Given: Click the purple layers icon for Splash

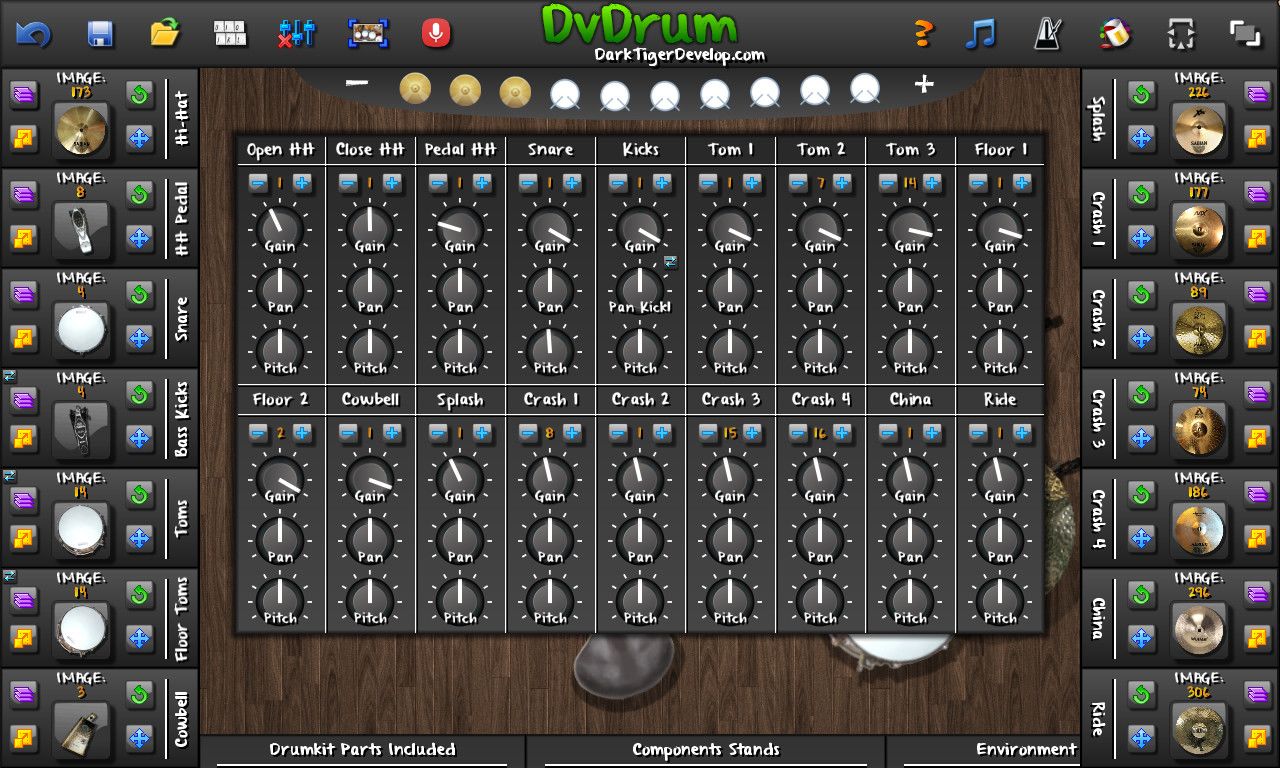Looking at the screenshot, I should (x=1257, y=95).
